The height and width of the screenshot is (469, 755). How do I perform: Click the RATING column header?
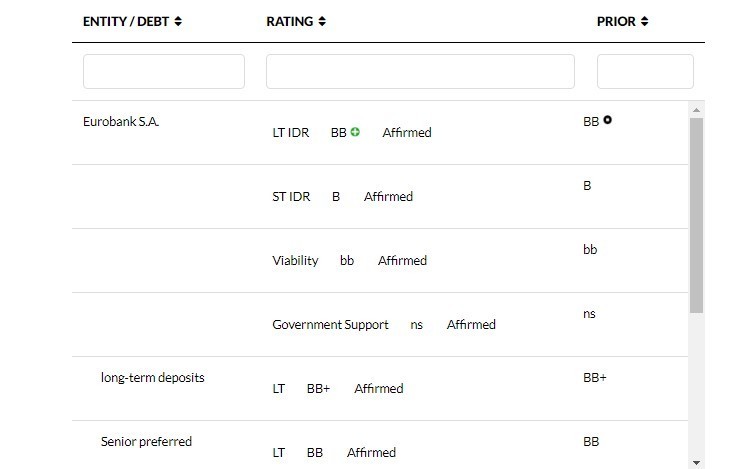(x=289, y=22)
